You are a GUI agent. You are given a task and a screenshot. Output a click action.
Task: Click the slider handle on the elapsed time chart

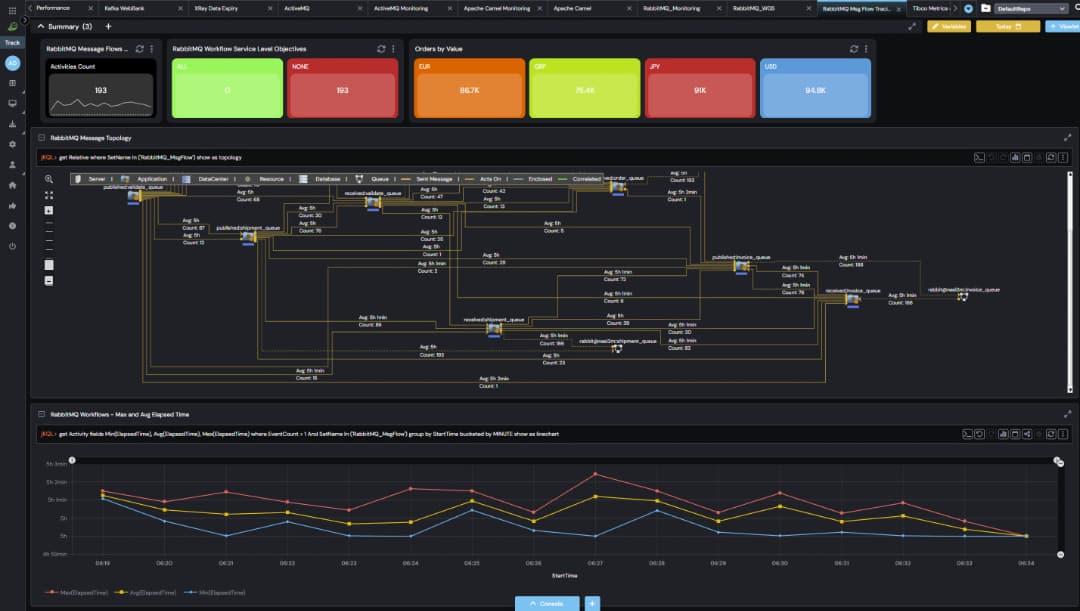1060,462
